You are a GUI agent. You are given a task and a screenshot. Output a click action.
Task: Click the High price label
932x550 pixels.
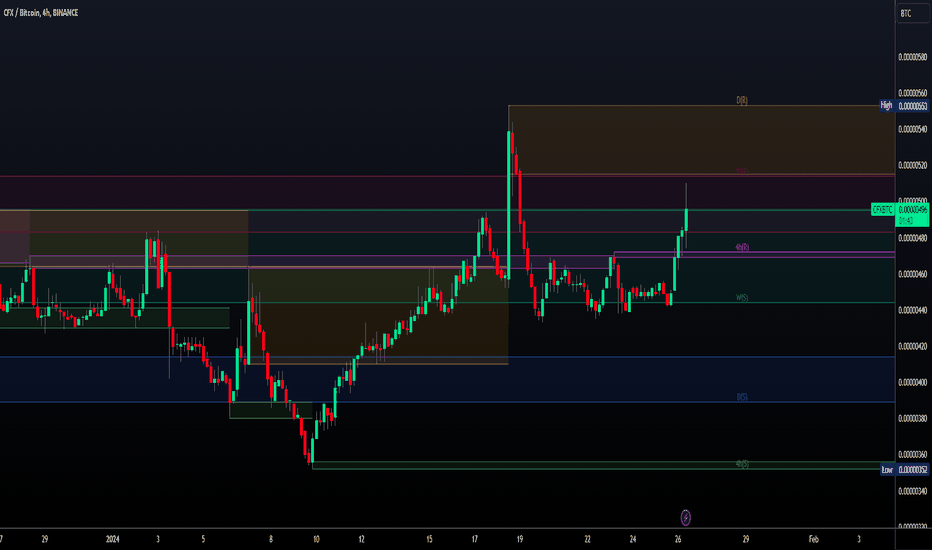click(886, 106)
